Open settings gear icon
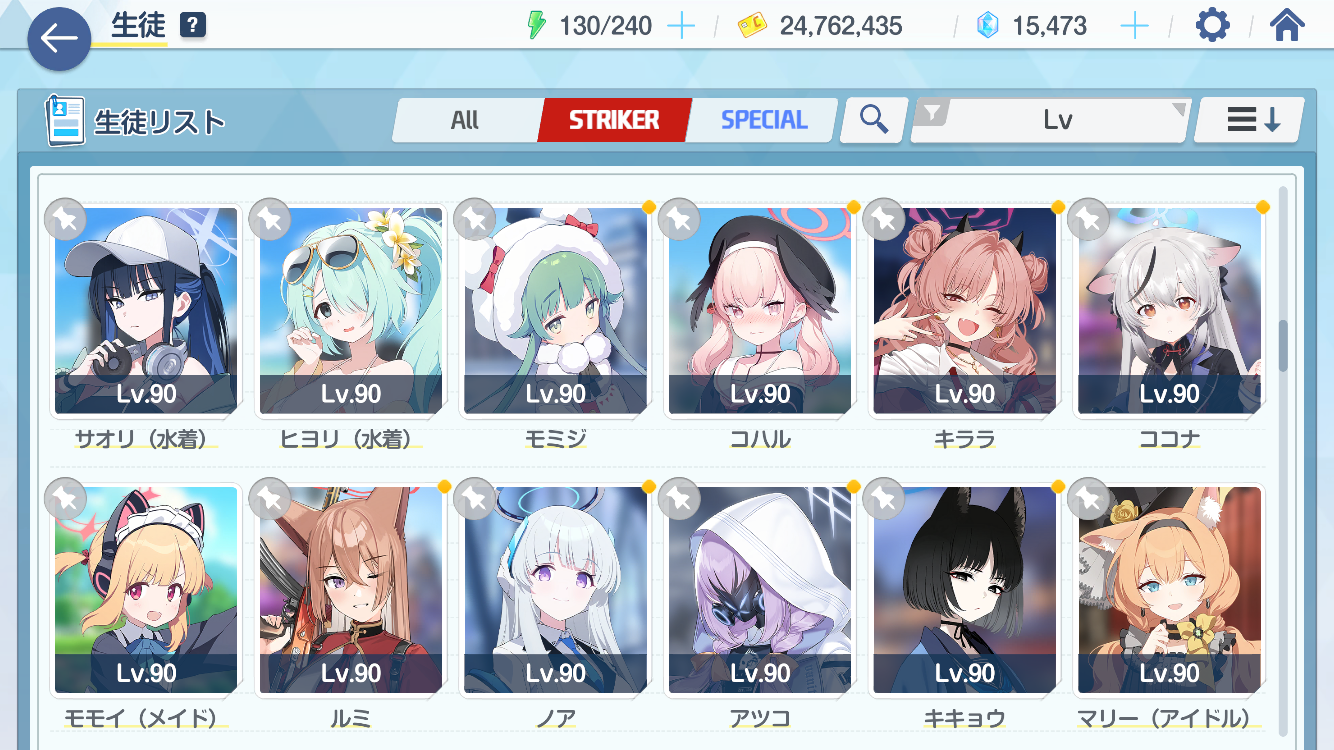The width and height of the screenshot is (1334, 750). [x=1213, y=25]
